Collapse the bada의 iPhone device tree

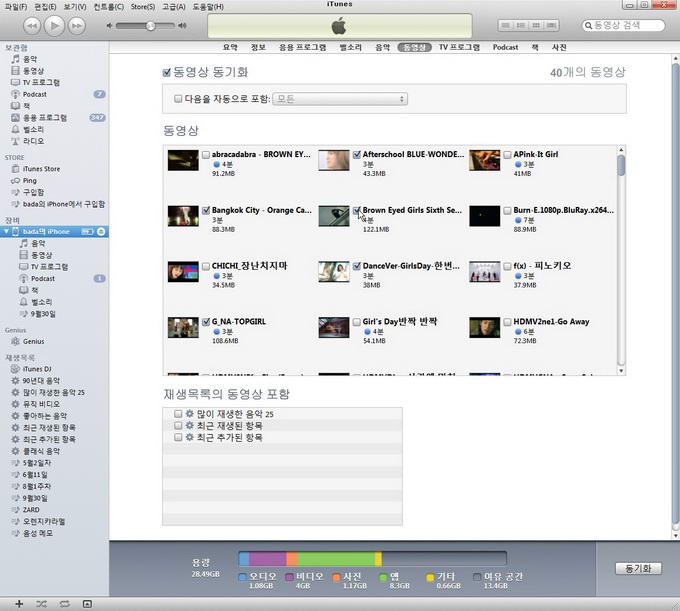(x=6, y=232)
